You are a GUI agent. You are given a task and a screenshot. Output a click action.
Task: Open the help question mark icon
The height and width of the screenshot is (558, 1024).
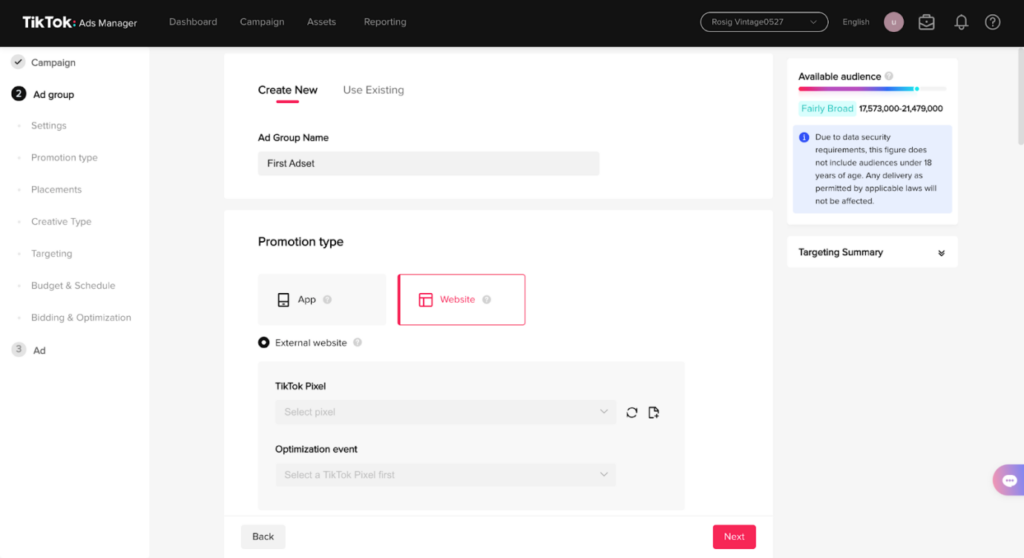(x=992, y=22)
